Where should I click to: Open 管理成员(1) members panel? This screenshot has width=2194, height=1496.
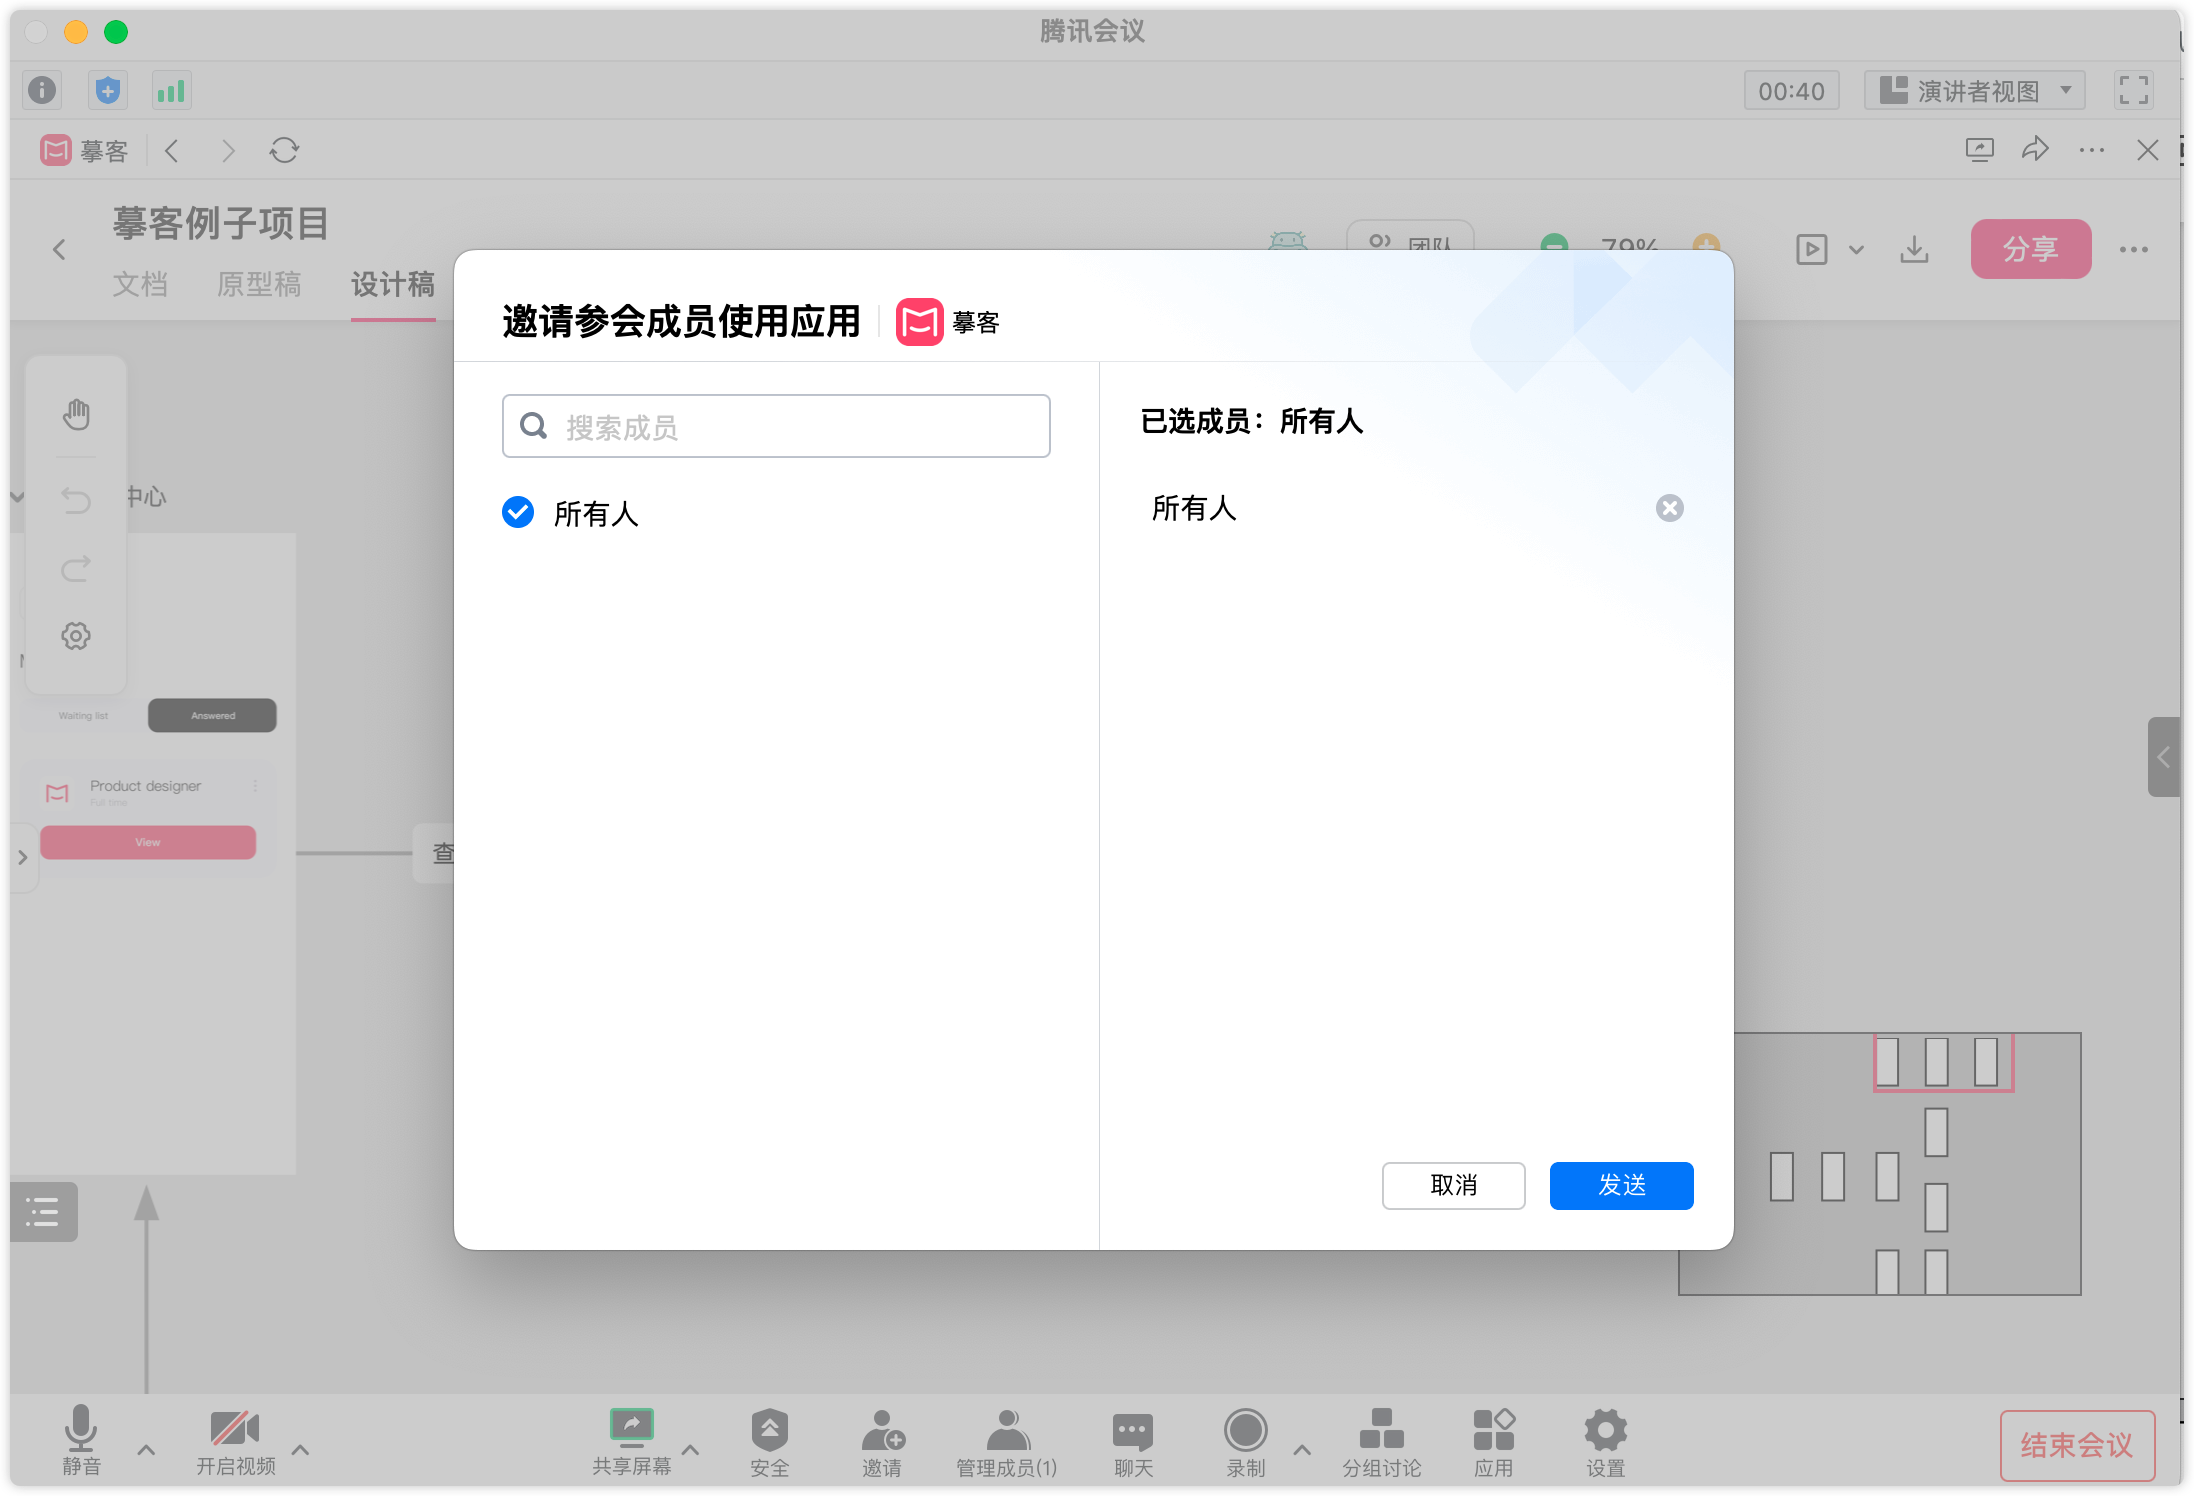coord(1007,1442)
